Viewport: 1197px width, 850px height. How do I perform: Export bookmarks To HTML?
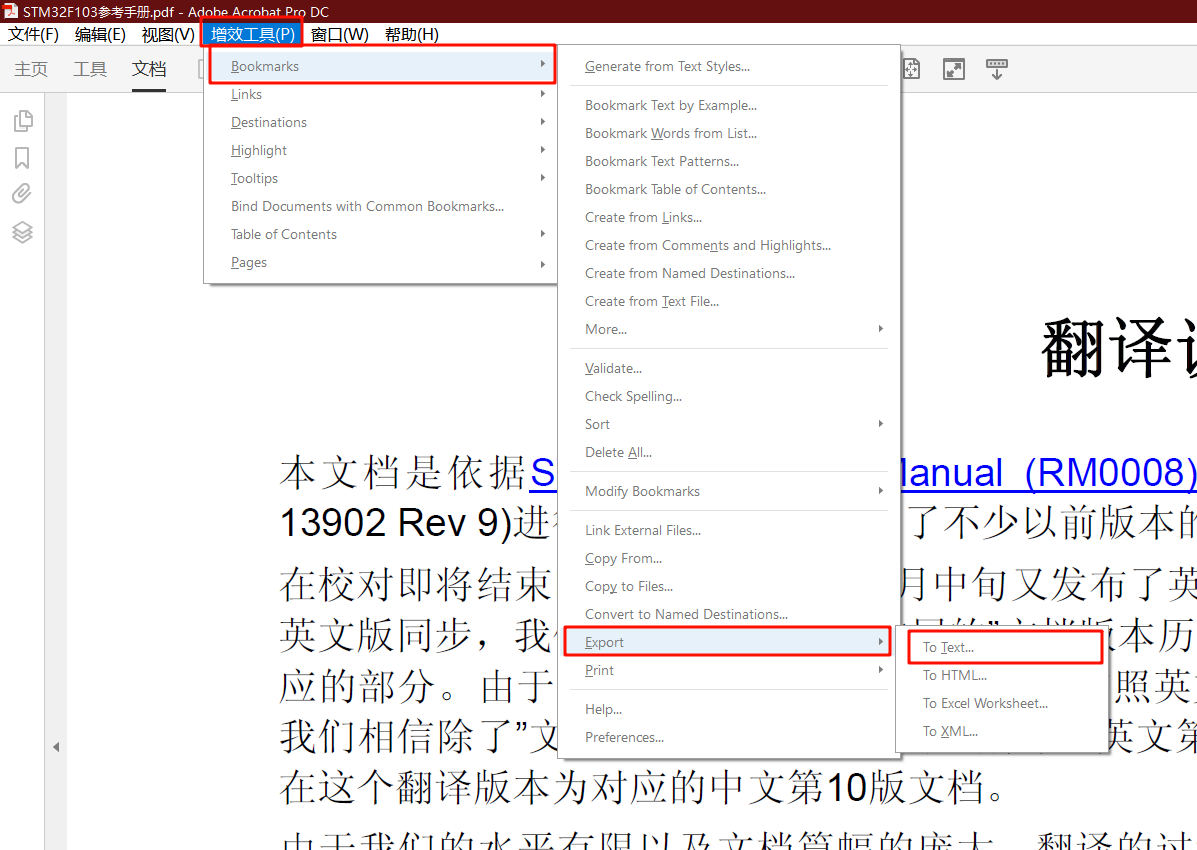pyautogui.click(x=1002, y=675)
